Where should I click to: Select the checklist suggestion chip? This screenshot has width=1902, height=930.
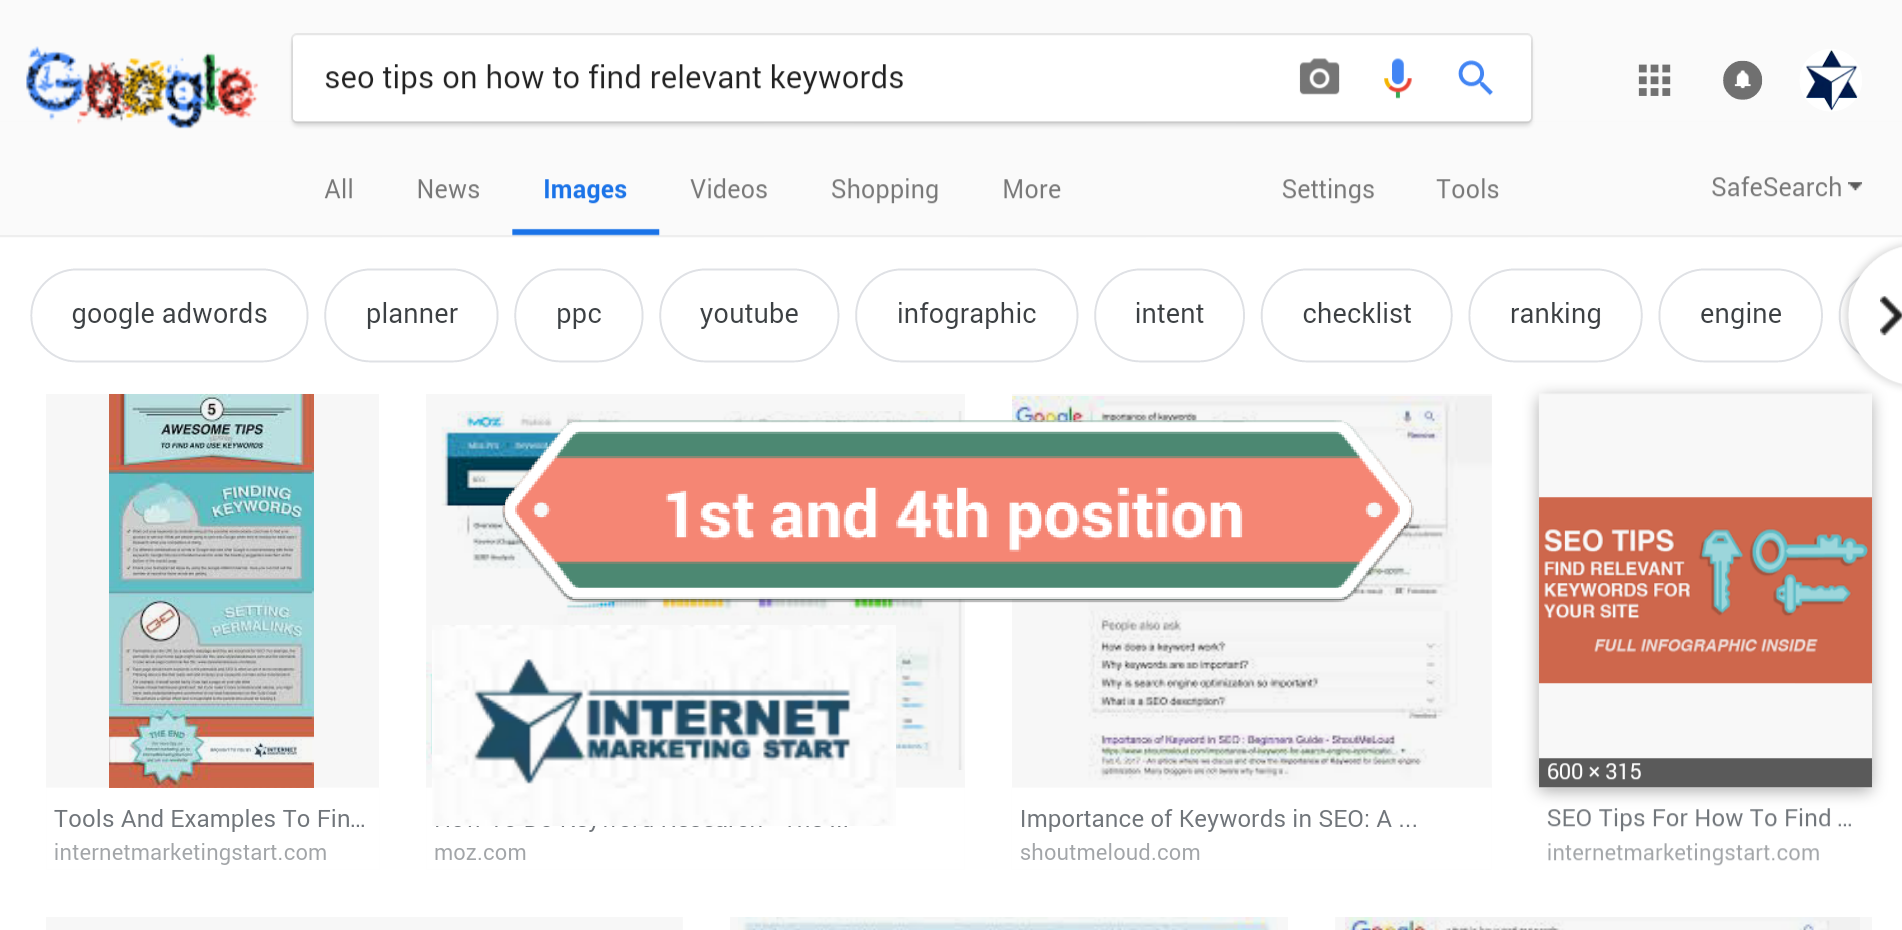click(1356, 315)
